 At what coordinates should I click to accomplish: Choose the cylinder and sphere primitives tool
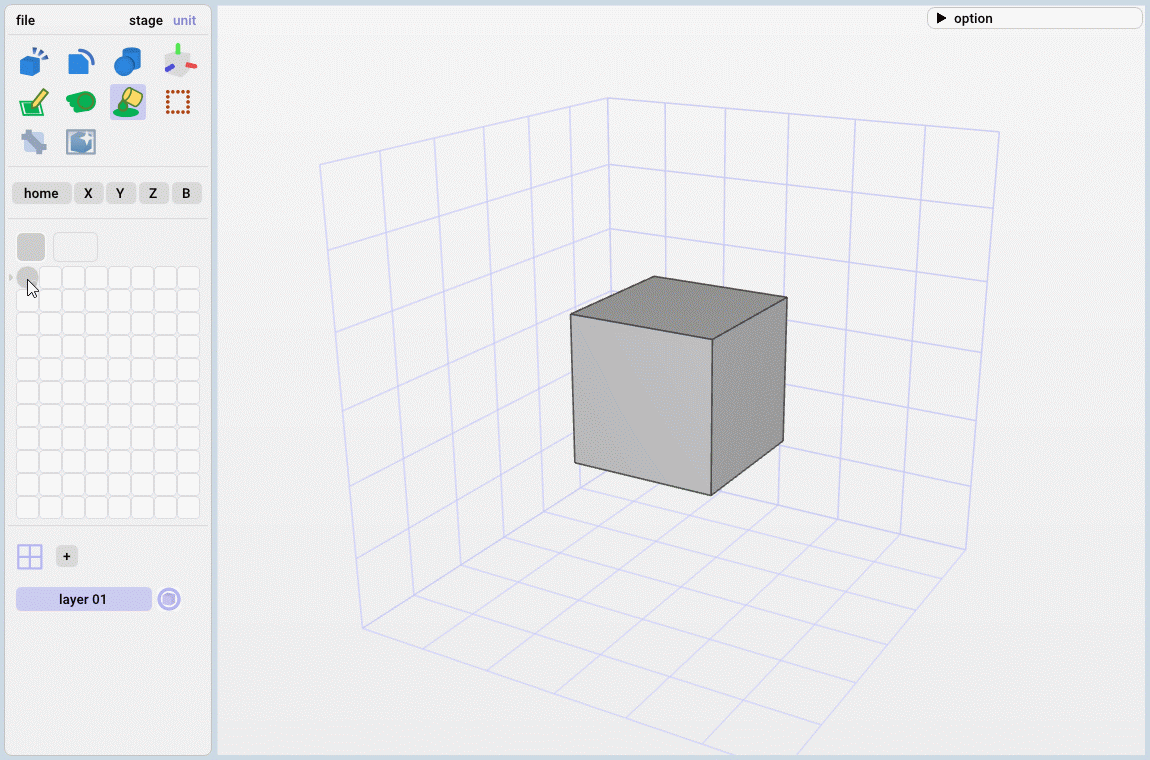pos(128,62)
